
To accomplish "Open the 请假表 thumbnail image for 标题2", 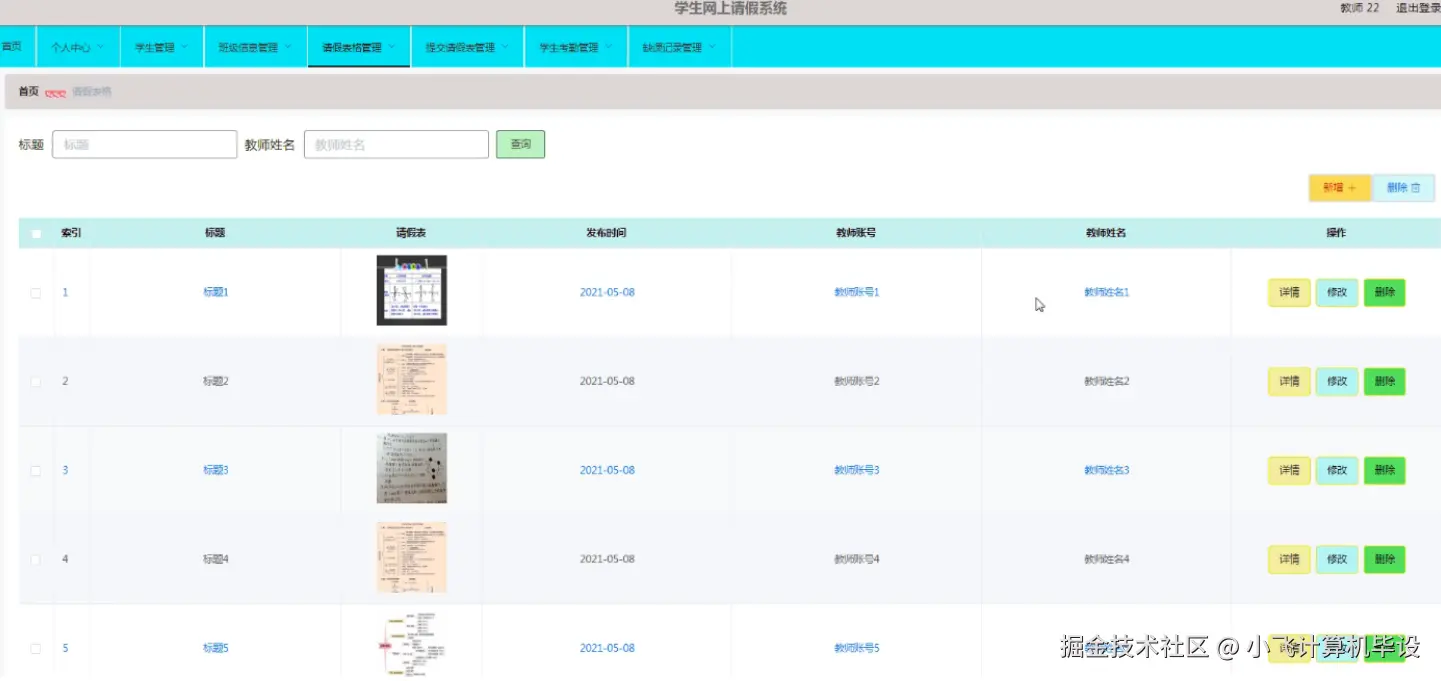I will 412,379.
